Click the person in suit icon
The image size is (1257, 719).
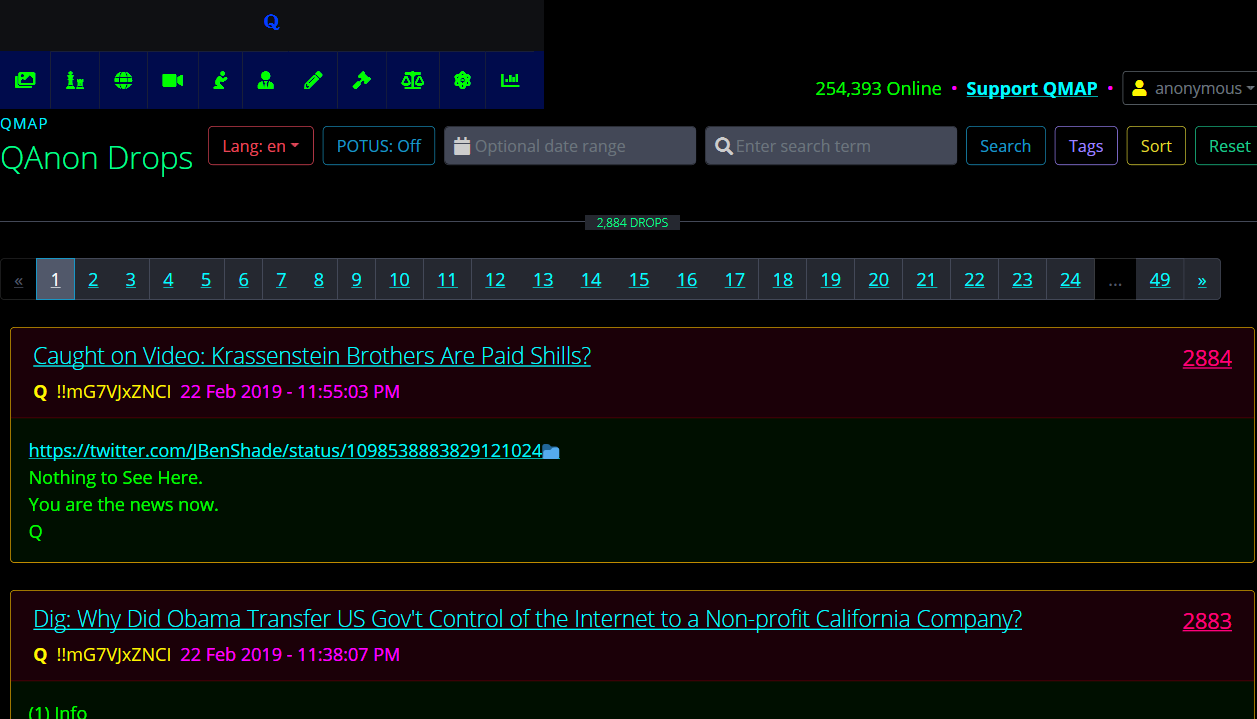265,80
